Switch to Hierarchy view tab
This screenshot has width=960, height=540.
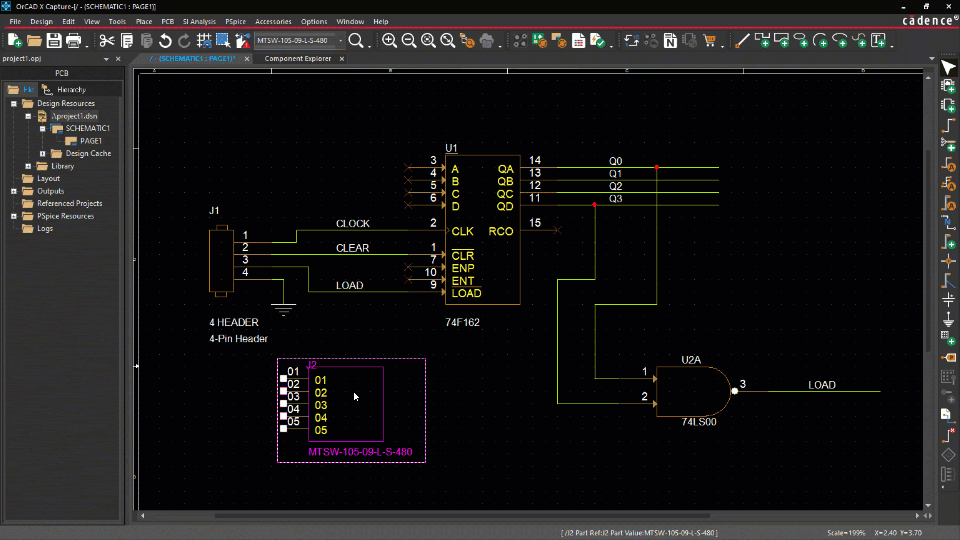64,89
